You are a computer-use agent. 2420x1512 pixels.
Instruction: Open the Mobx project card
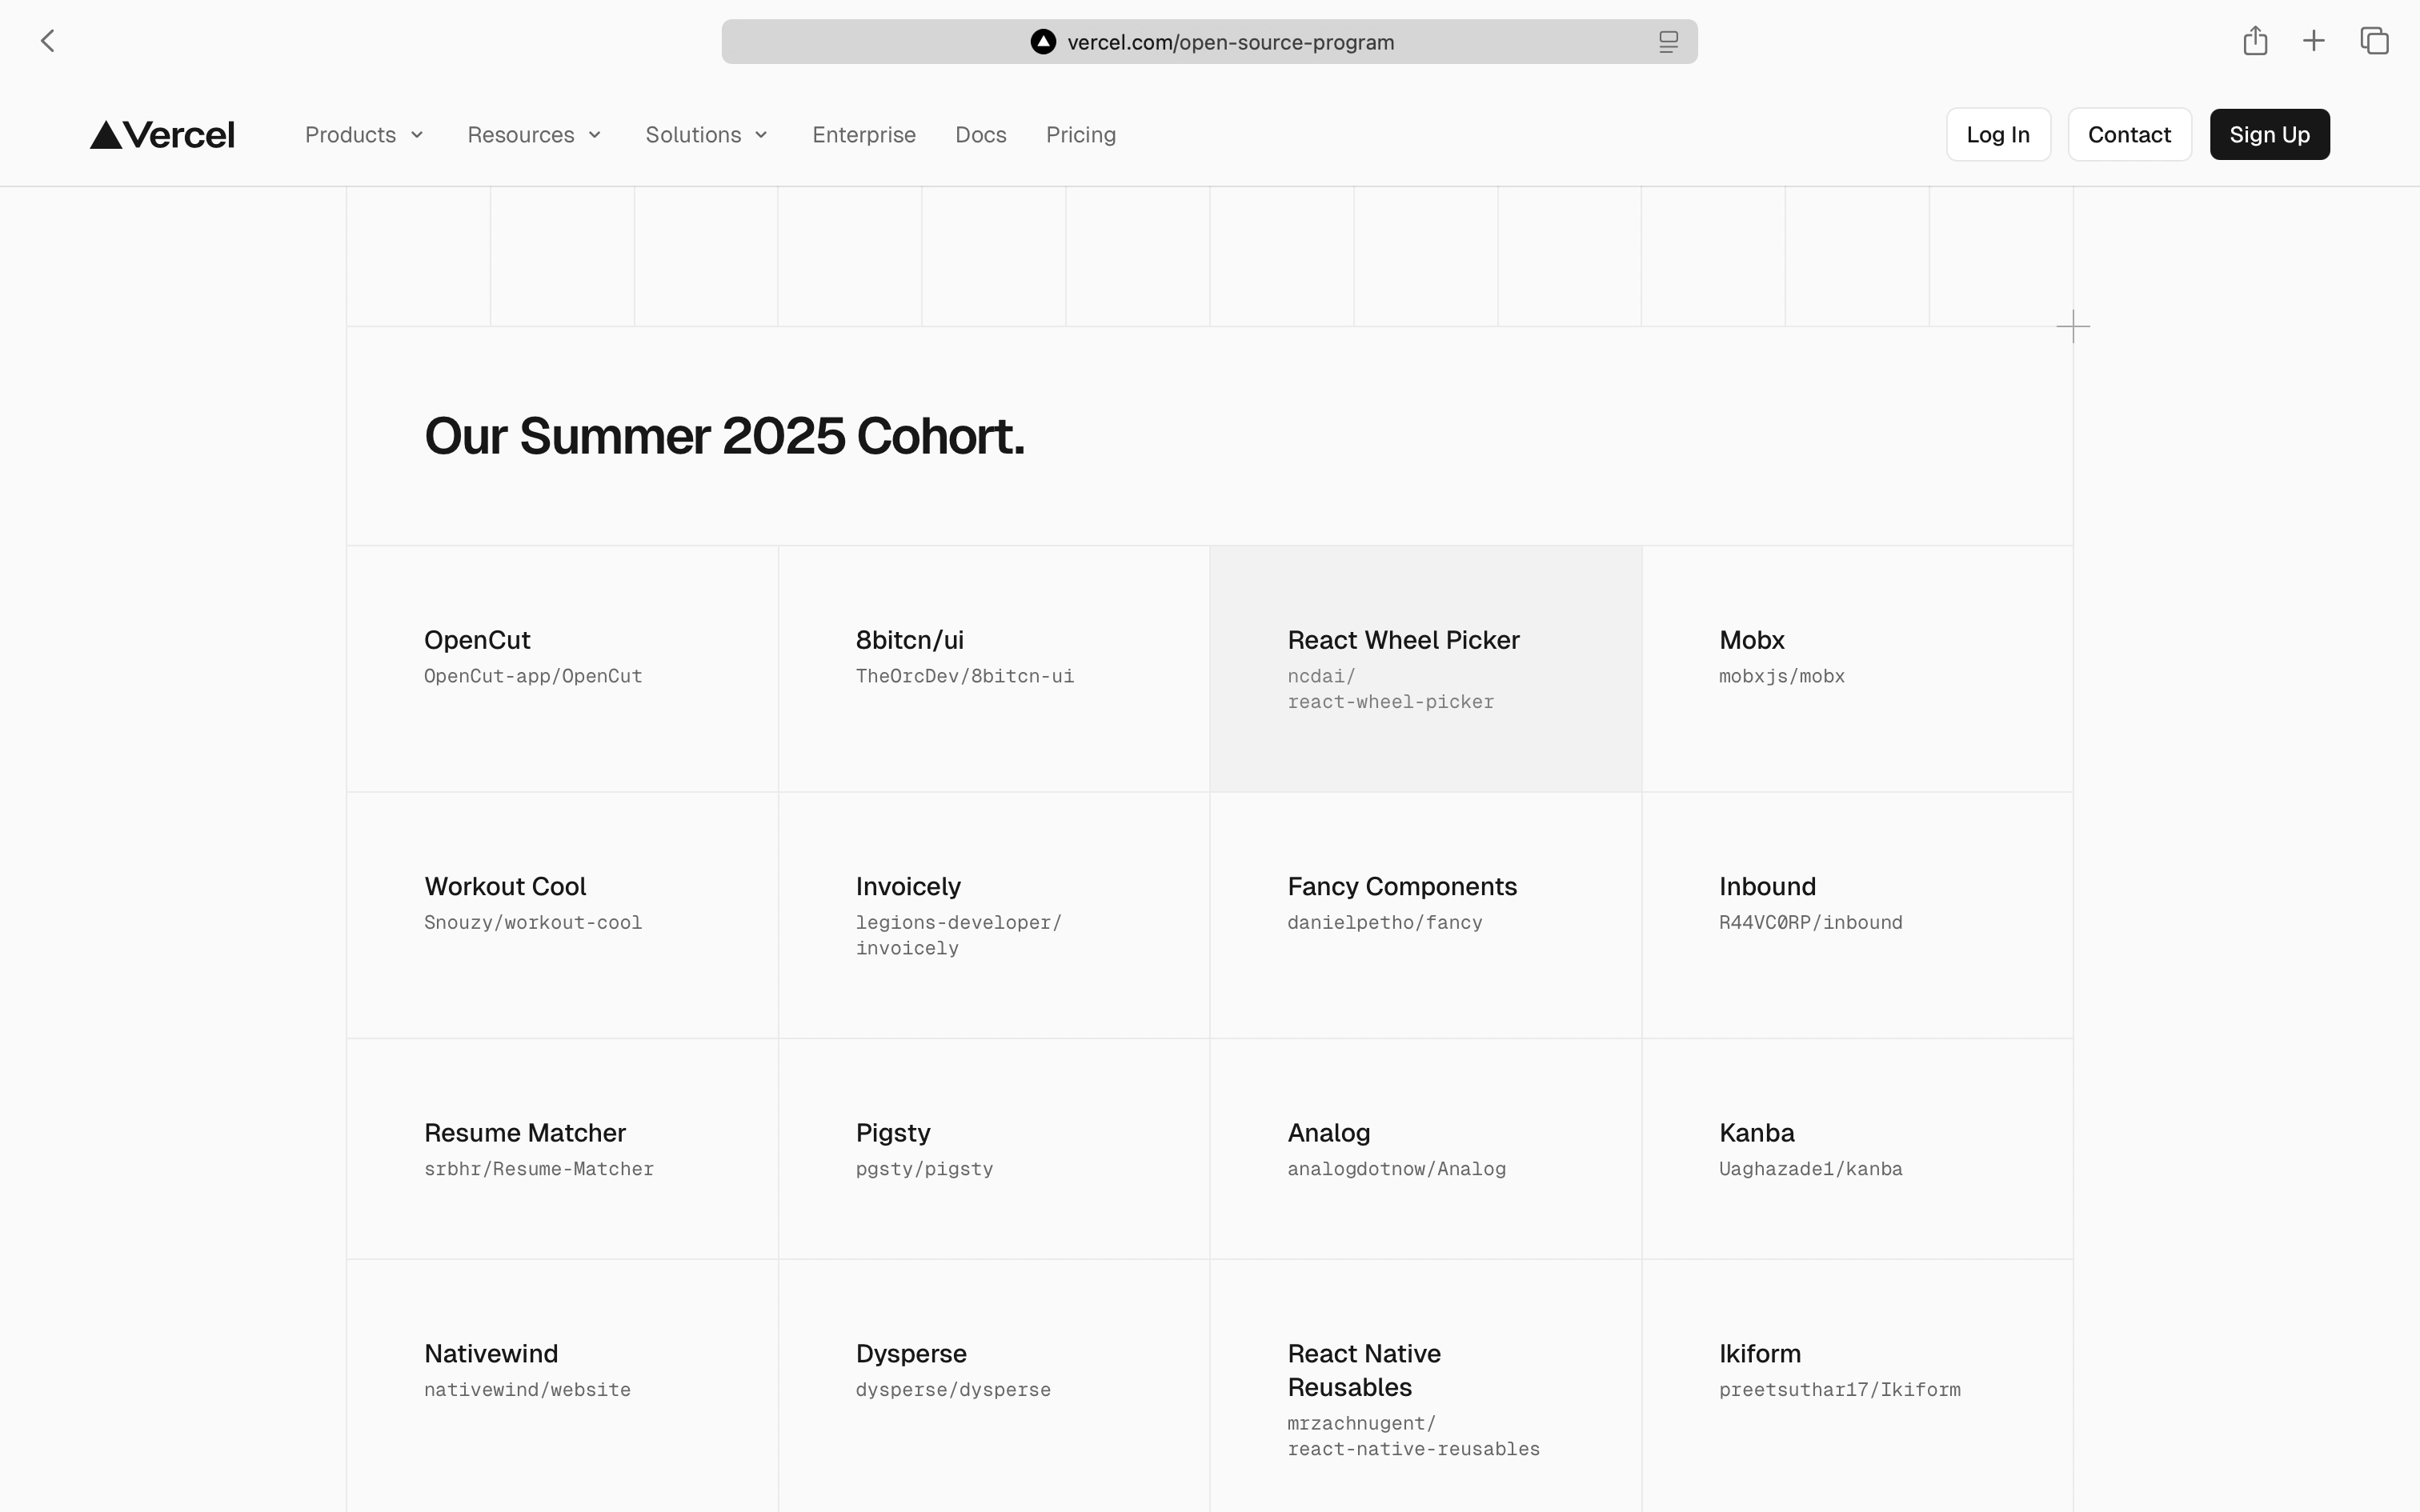pos(1857,667)
